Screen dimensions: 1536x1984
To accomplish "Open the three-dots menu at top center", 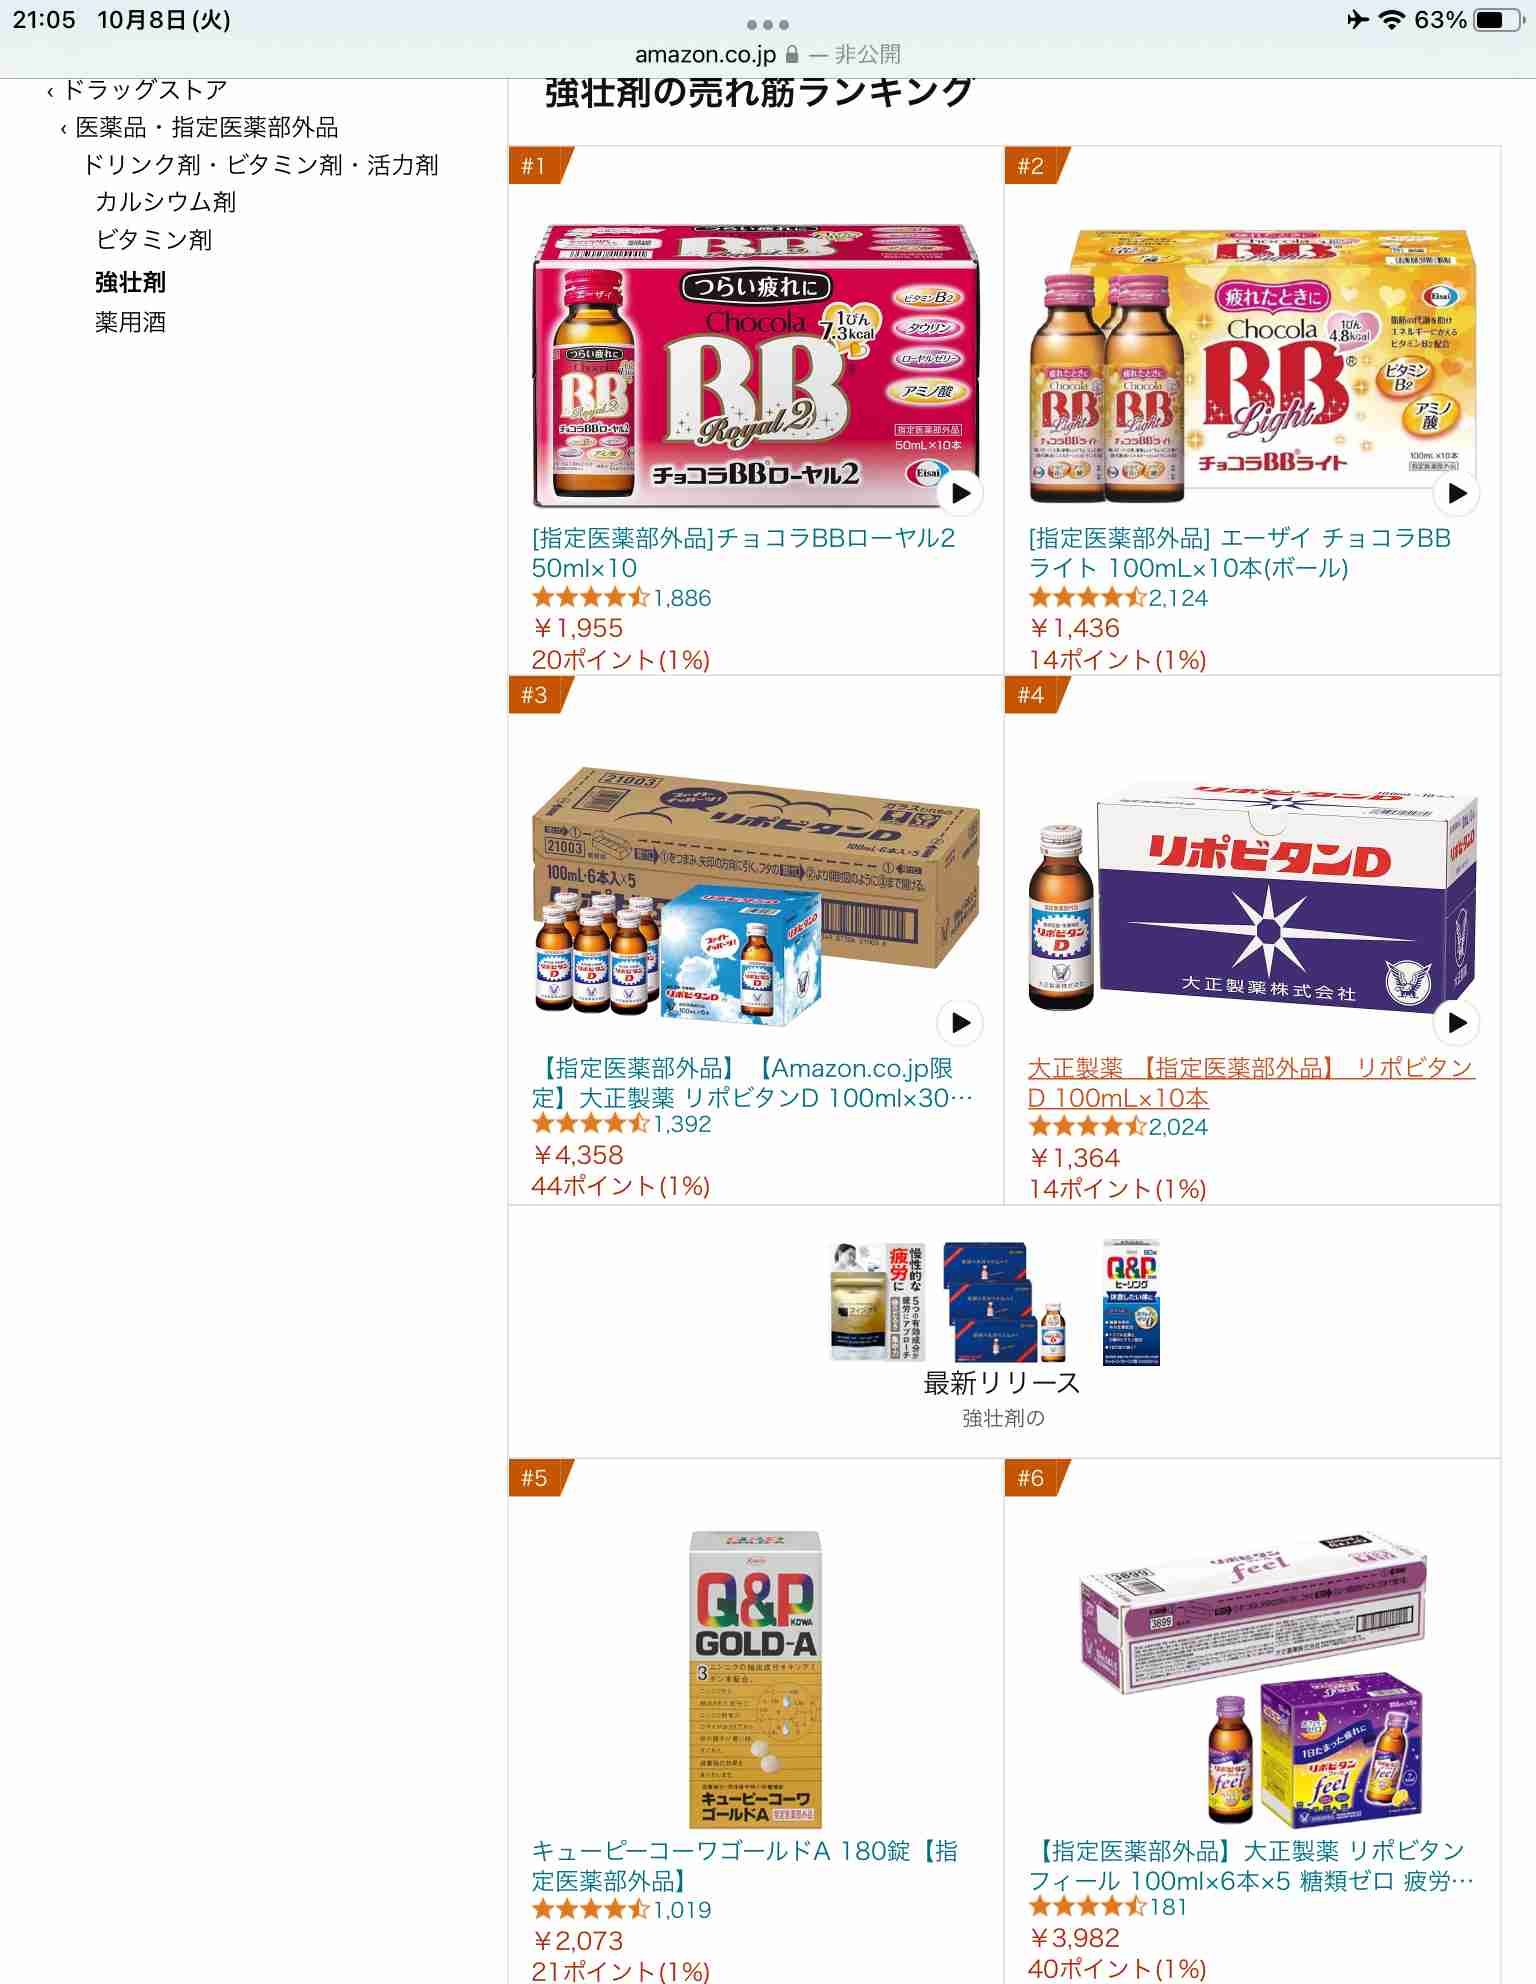I will (x=768, y=24).
